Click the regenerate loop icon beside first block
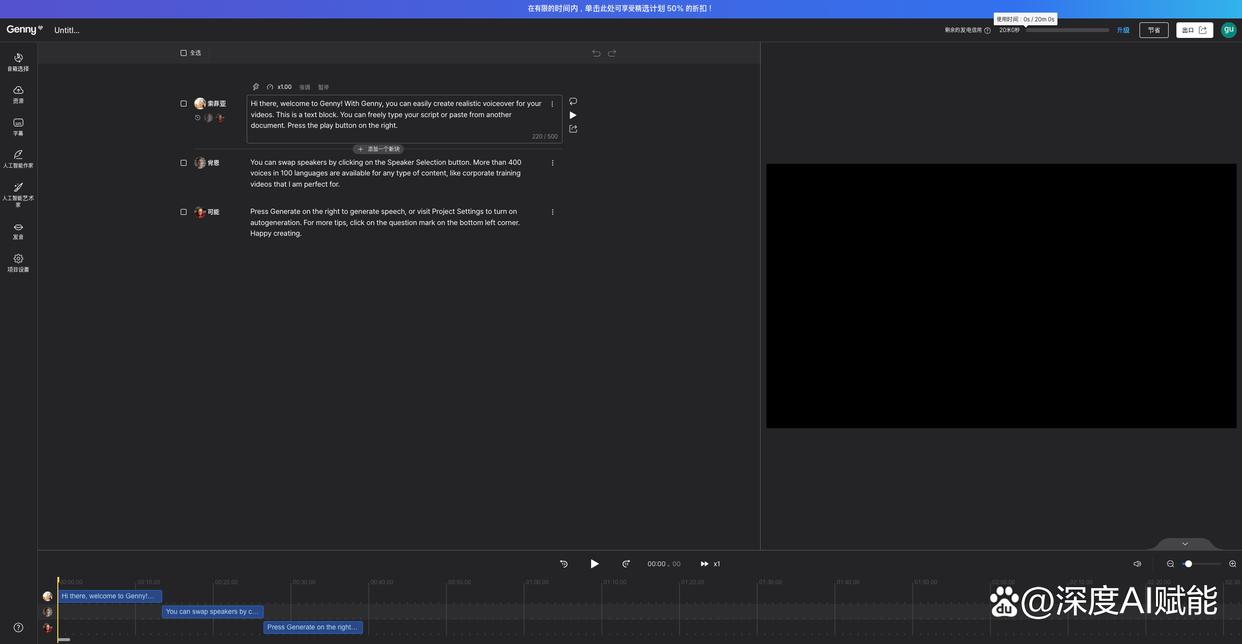This screenshot has height=644, width=1242. tap(573, 101)
